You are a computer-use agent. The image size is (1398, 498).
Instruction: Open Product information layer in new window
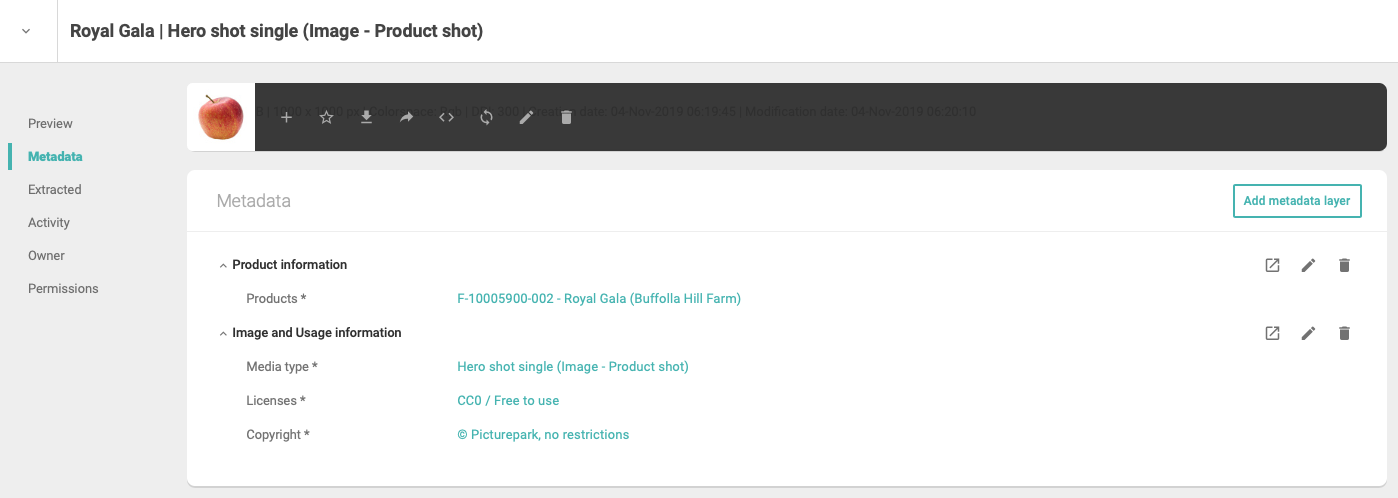click(1272, 265)
